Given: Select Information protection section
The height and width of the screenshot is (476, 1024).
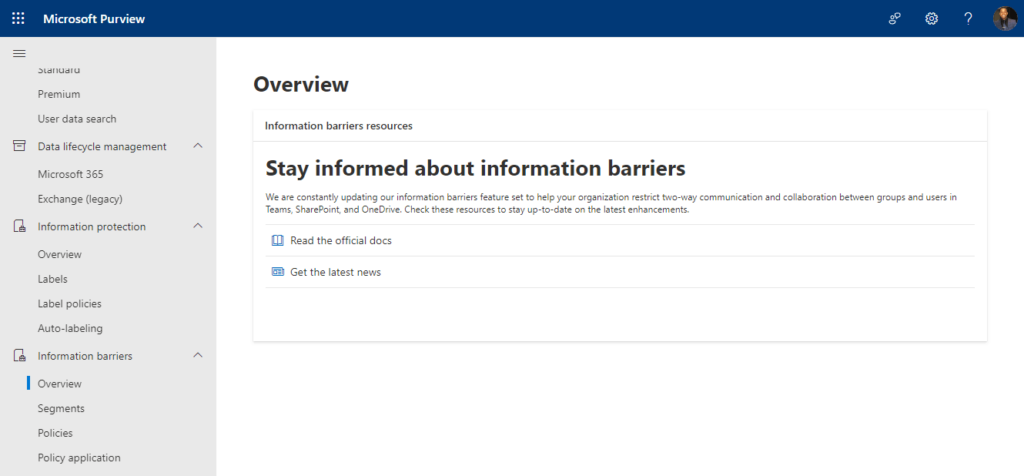Looking at the screenshot, I should (91, 227).
